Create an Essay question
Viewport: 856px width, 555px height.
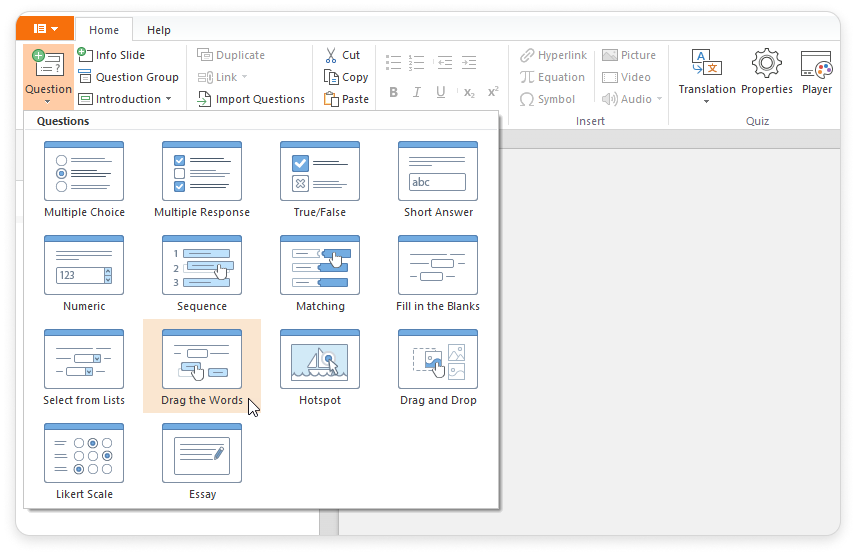(x=202, y=461)
